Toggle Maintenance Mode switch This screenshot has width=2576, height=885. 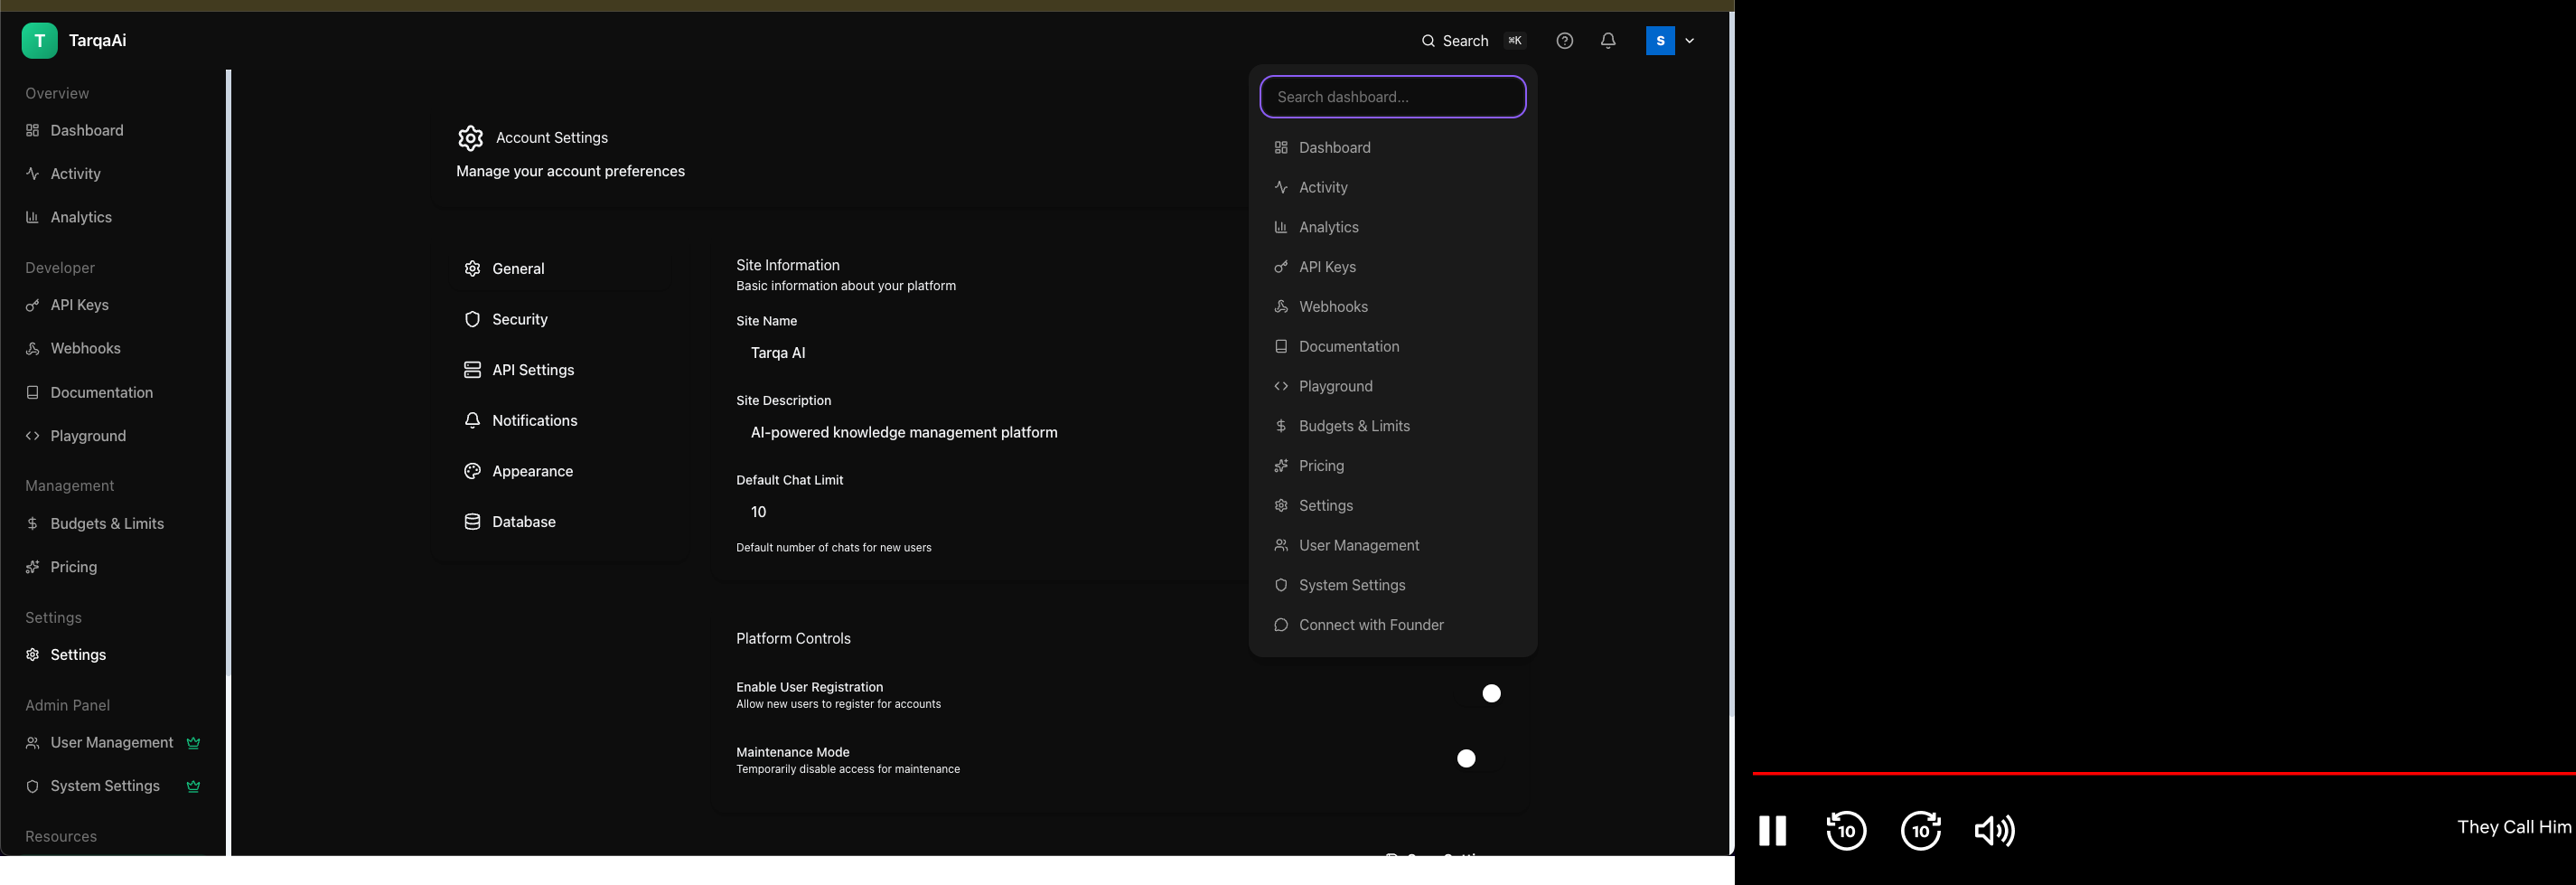click(x=1482, y=759)
